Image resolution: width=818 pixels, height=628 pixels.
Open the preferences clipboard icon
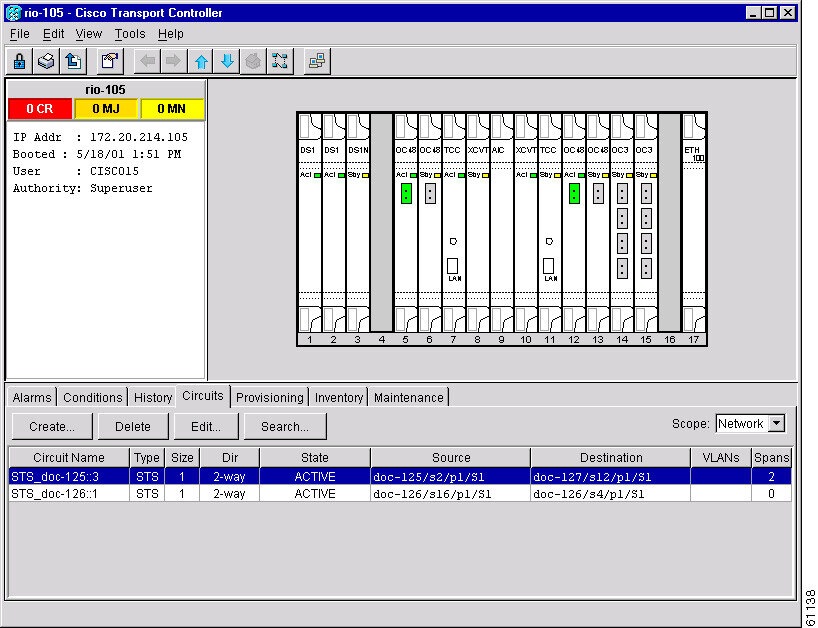click(110, 62)
